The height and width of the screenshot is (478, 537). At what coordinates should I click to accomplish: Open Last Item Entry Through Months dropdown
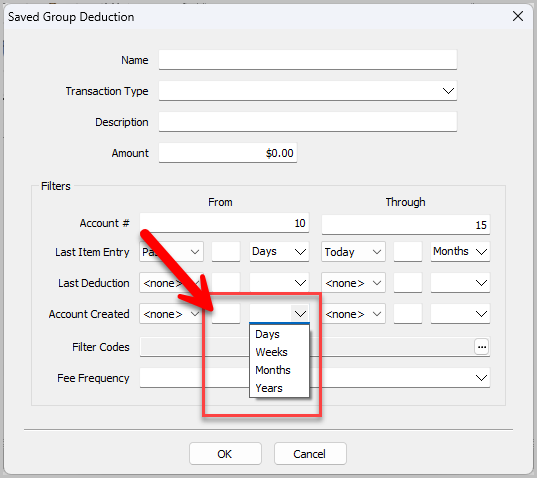(460, 252)
